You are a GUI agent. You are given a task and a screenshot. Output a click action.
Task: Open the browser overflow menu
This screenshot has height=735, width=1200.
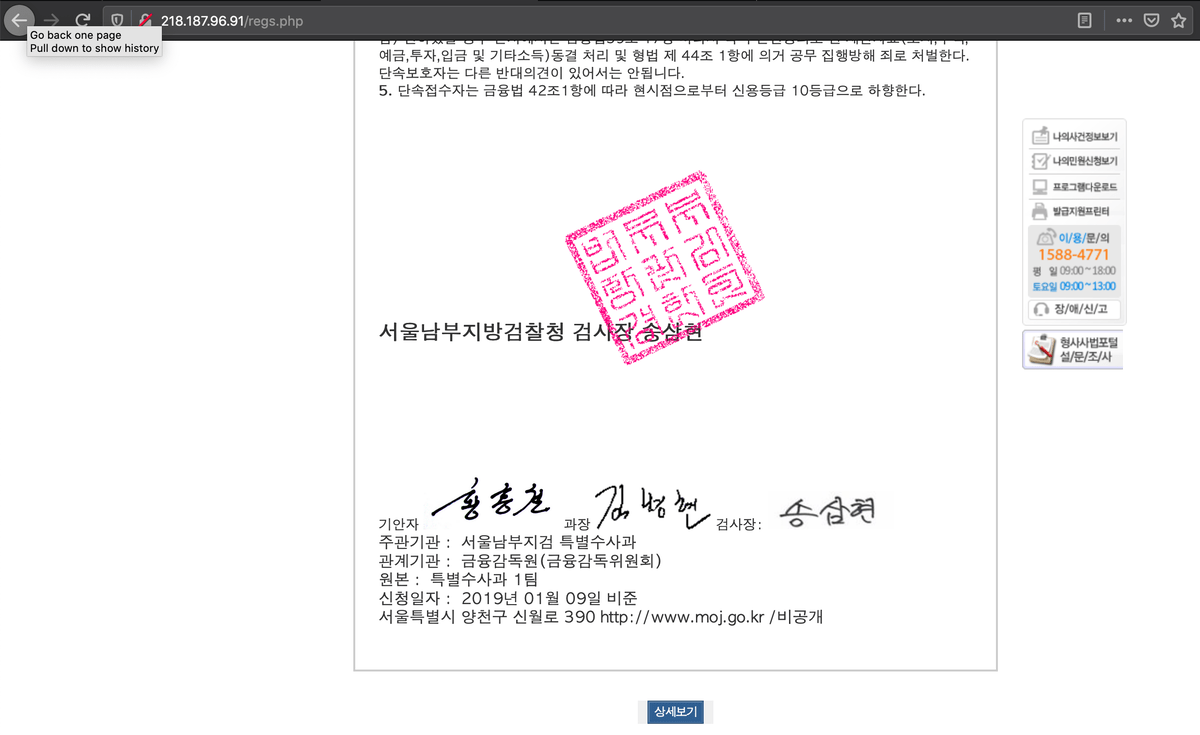(x=1126, y=19)
